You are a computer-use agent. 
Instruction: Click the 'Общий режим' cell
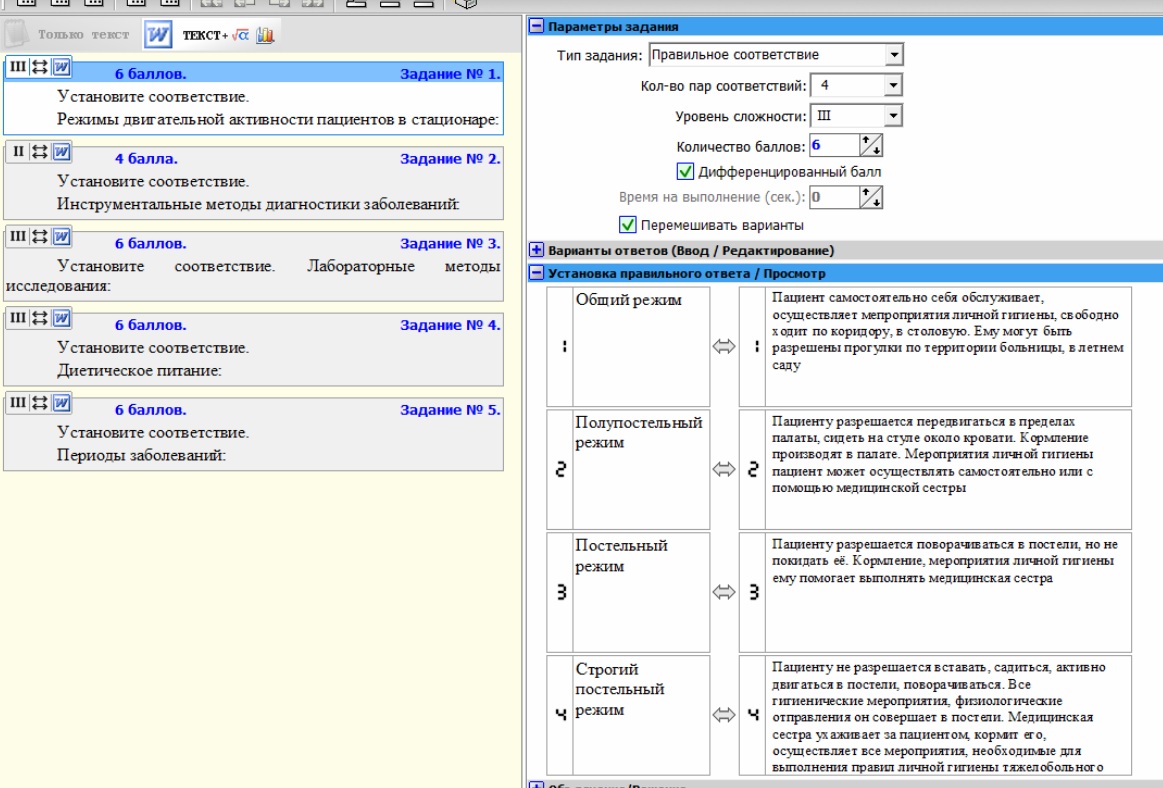[x=641, y=347]
